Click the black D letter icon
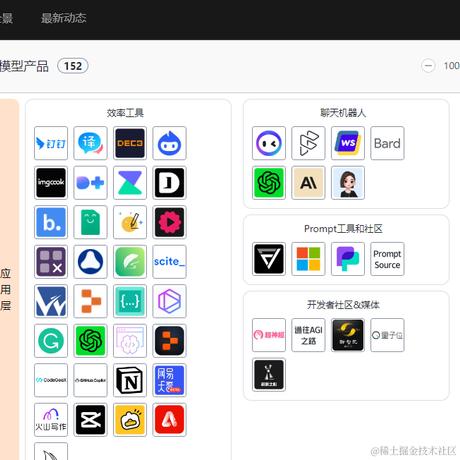This screenshot has width=460, height=460. [x=169, y=183]
